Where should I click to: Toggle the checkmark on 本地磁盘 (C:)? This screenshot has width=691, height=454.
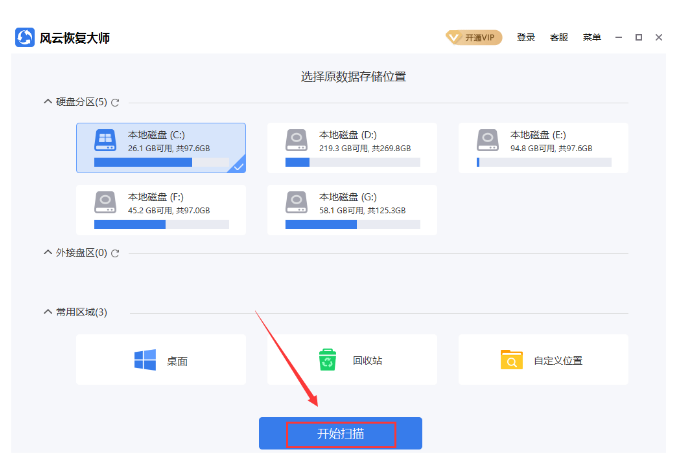tap(238, 166)
